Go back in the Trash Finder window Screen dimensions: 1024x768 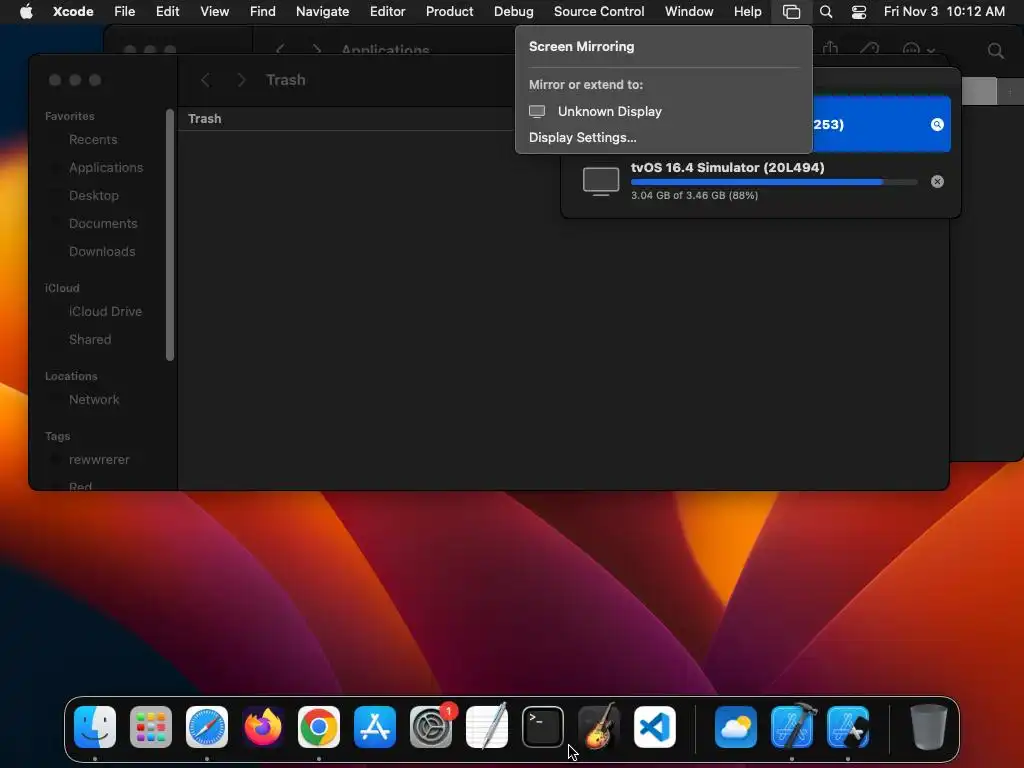[x=205, y=80]
